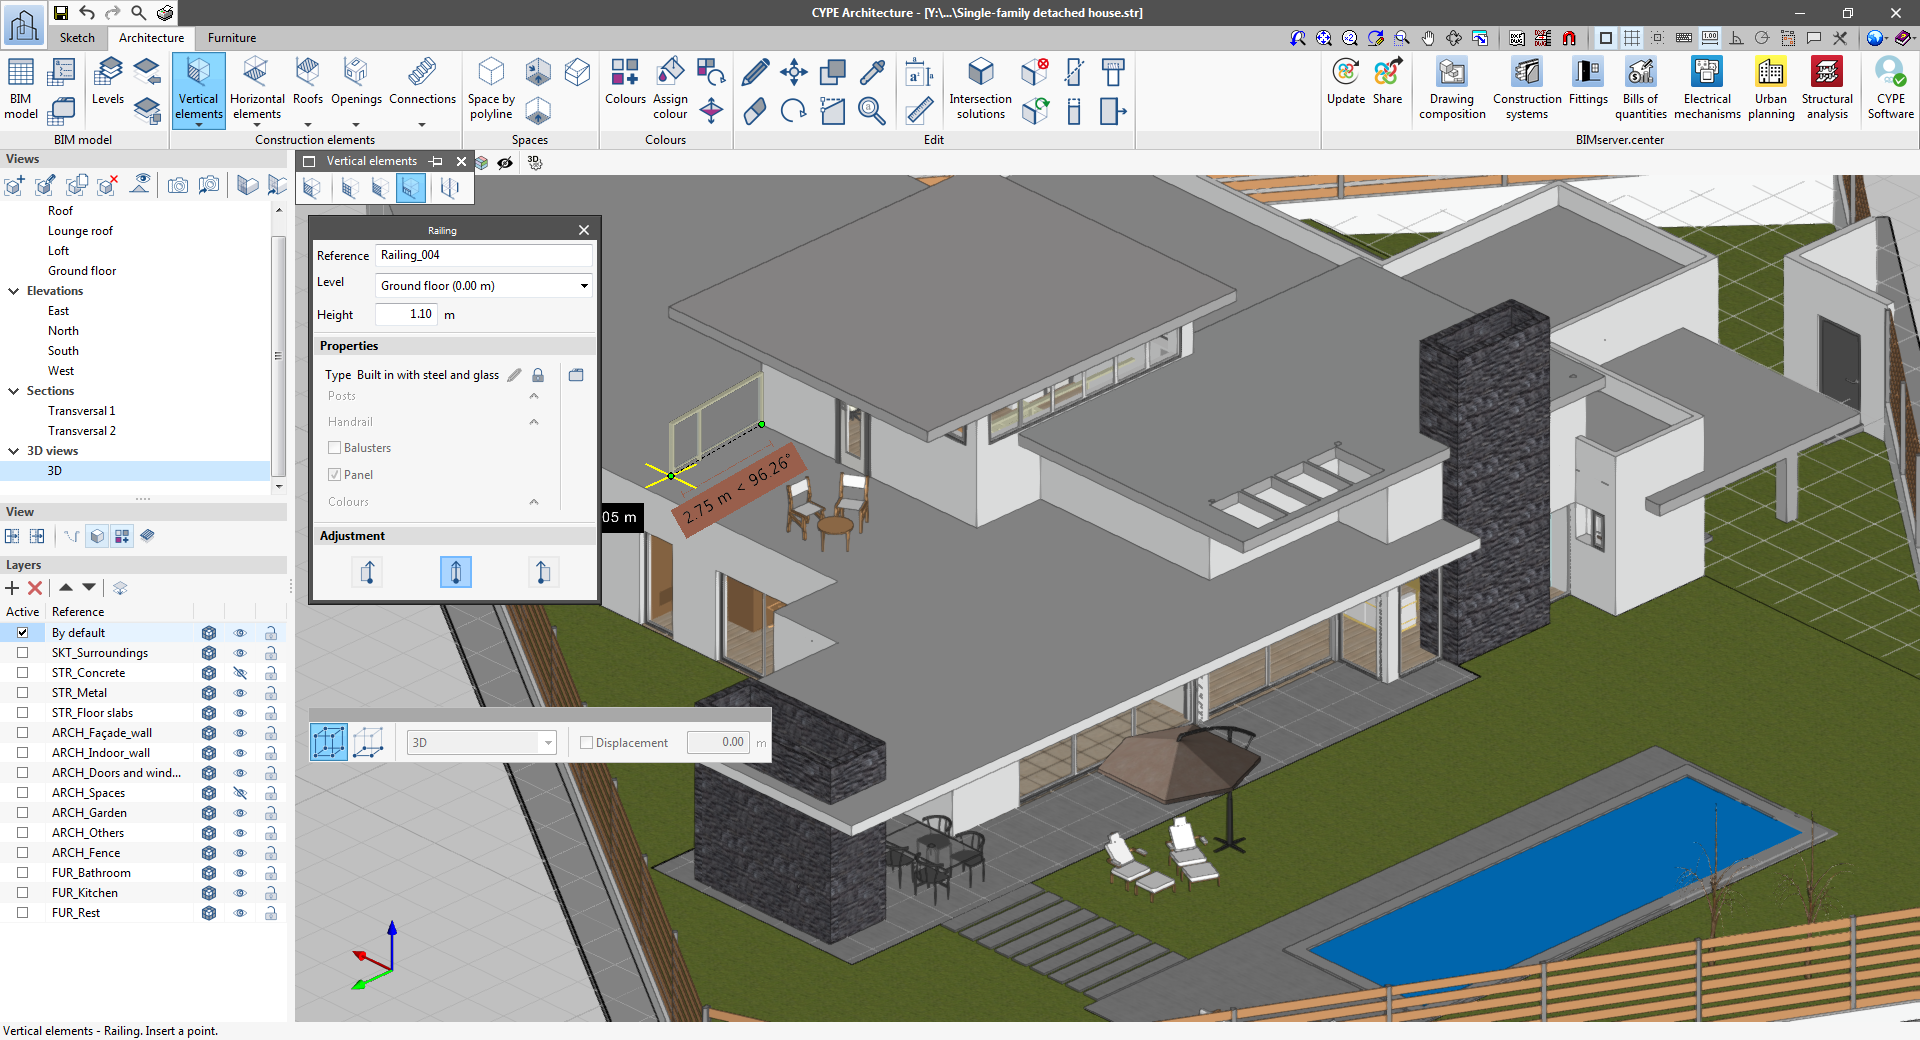The height and width of the screenshot is (1040, 1920).
Task: Edit the Height value field
Action: click(x=407, y=314)
